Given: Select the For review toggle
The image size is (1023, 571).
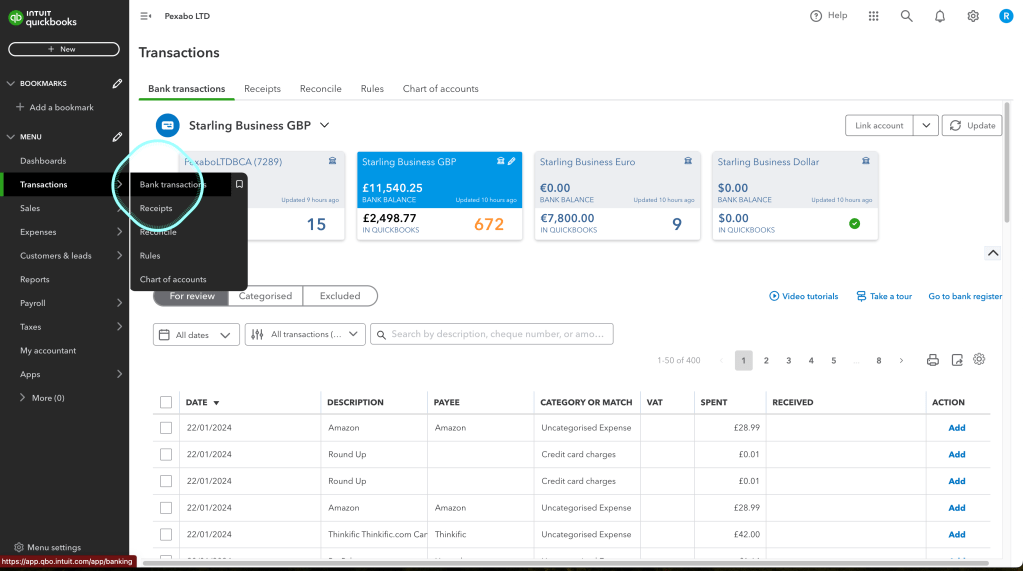Looking at the screenshot, I should (192, 296).
